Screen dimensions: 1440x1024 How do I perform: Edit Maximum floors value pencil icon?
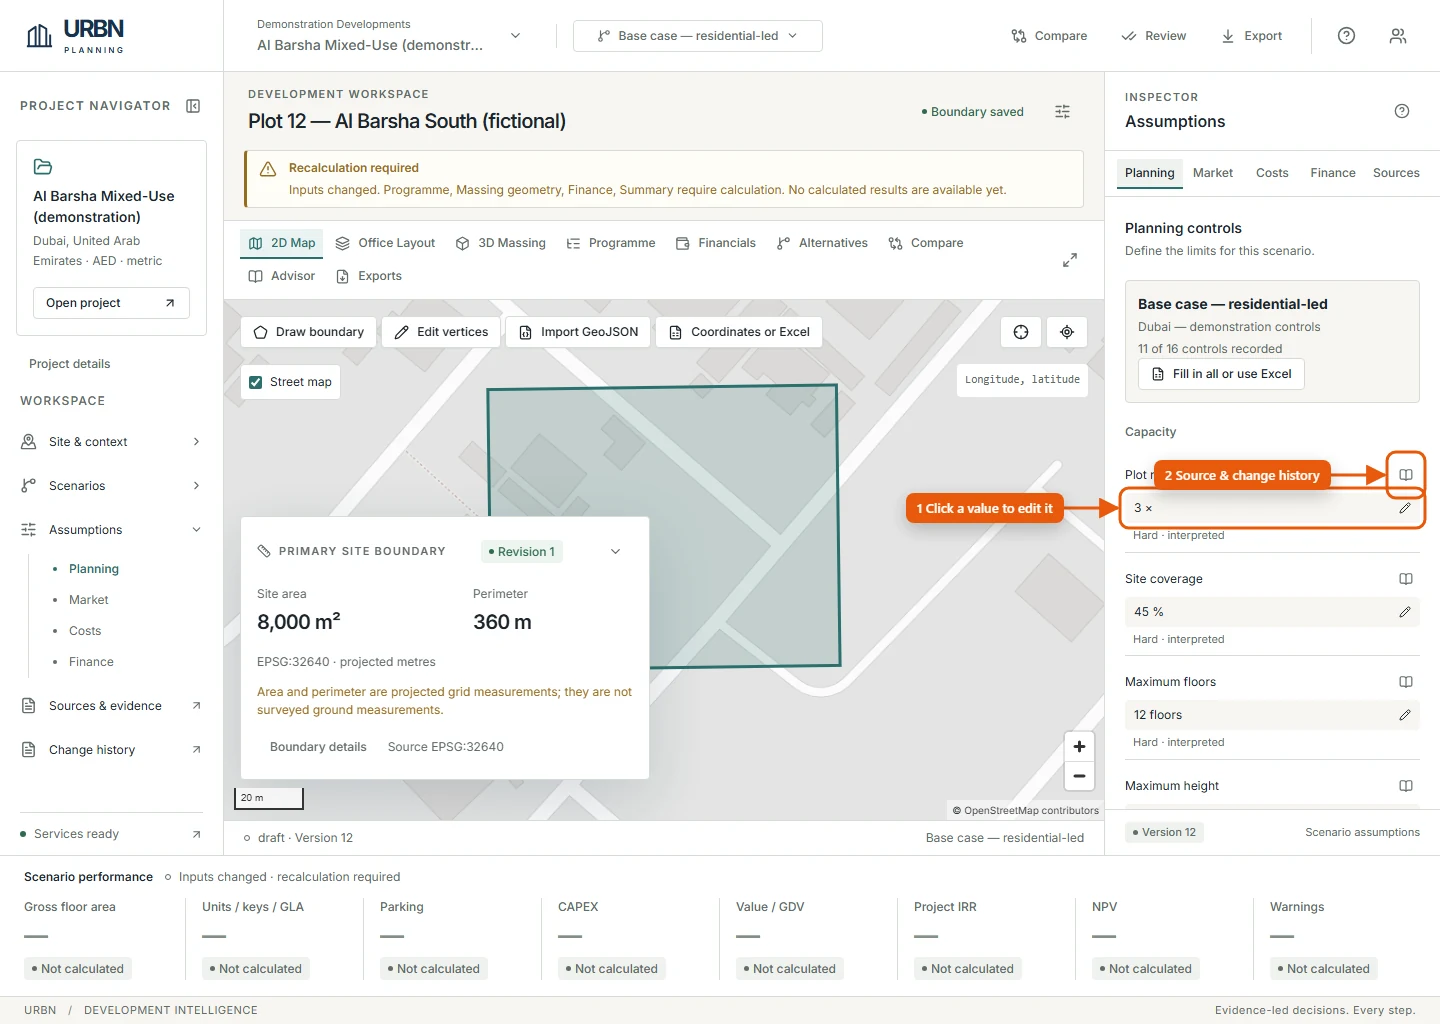coord(1405,715)
